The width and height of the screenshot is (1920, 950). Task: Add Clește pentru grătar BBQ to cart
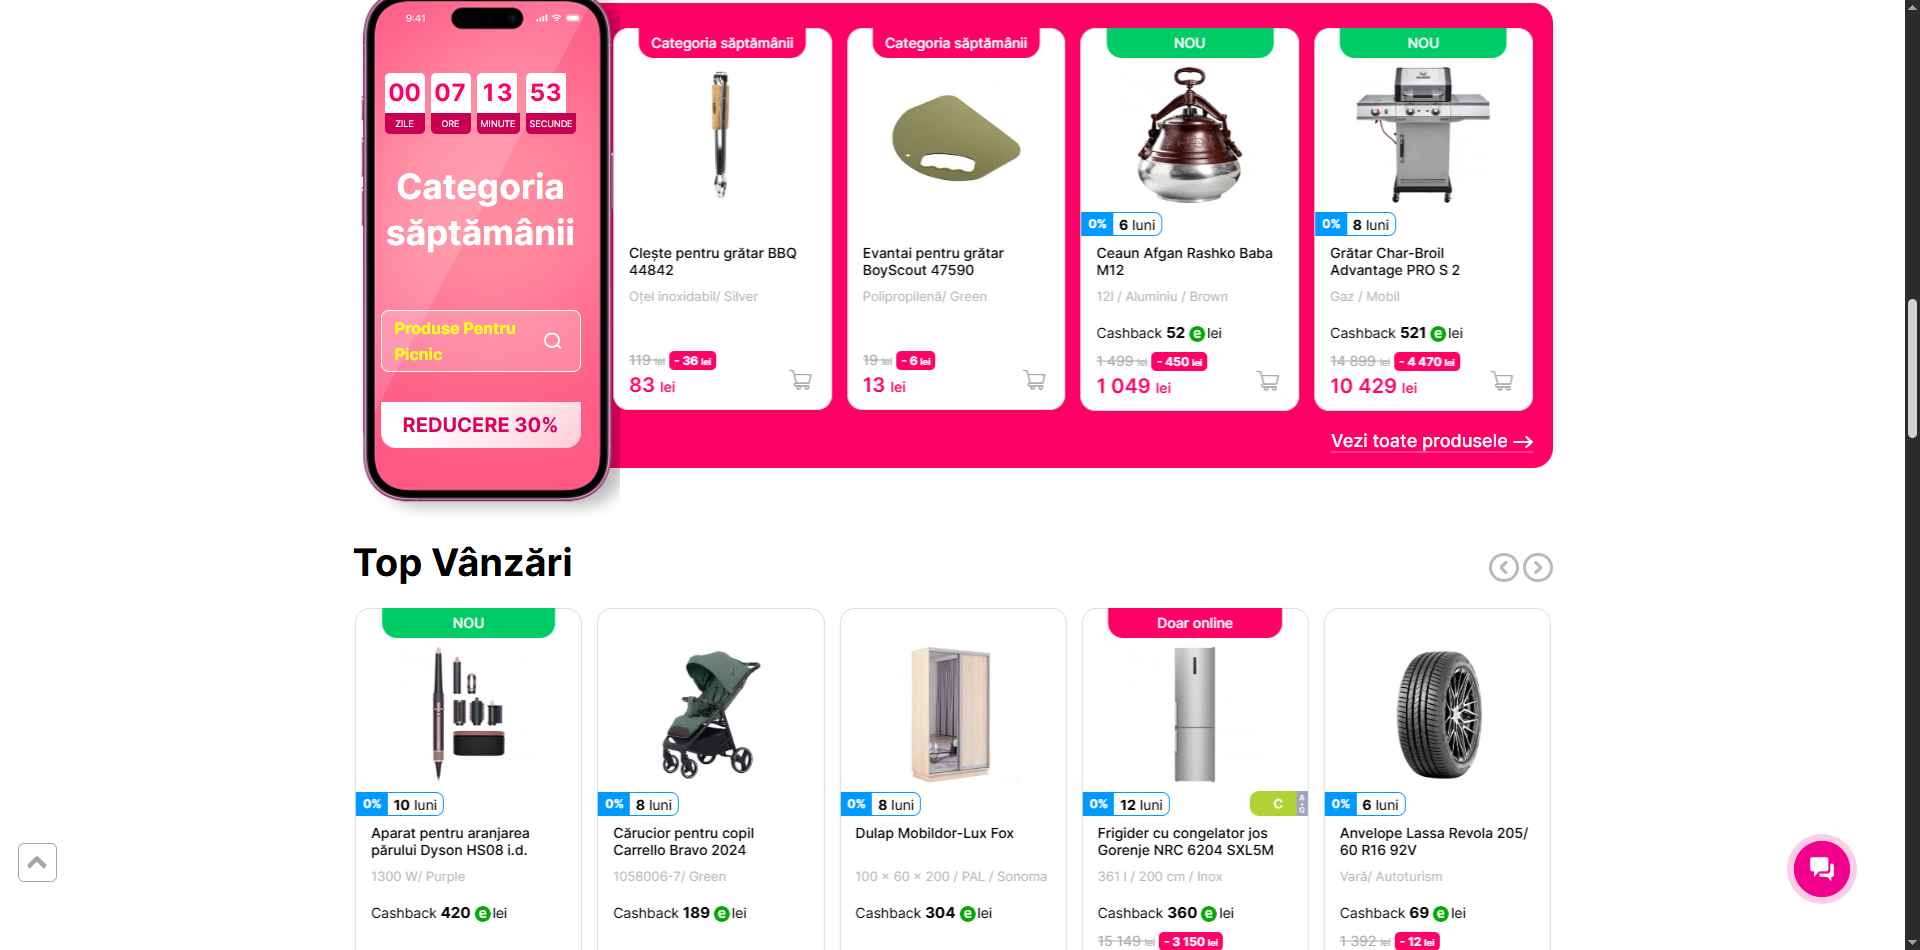coord(800,380)
